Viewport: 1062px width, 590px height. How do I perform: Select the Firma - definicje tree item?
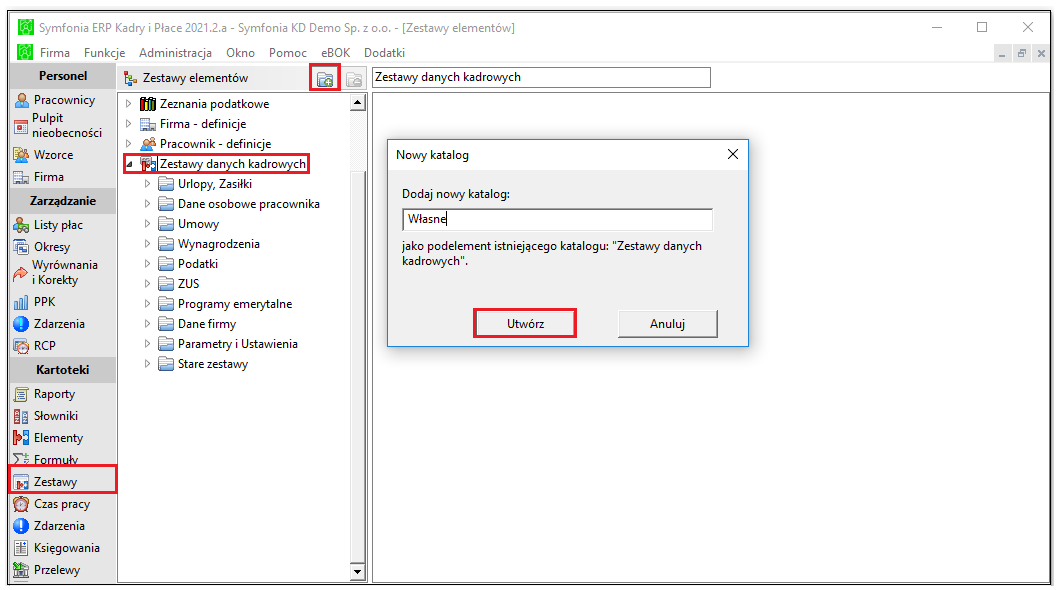[203, 124]
